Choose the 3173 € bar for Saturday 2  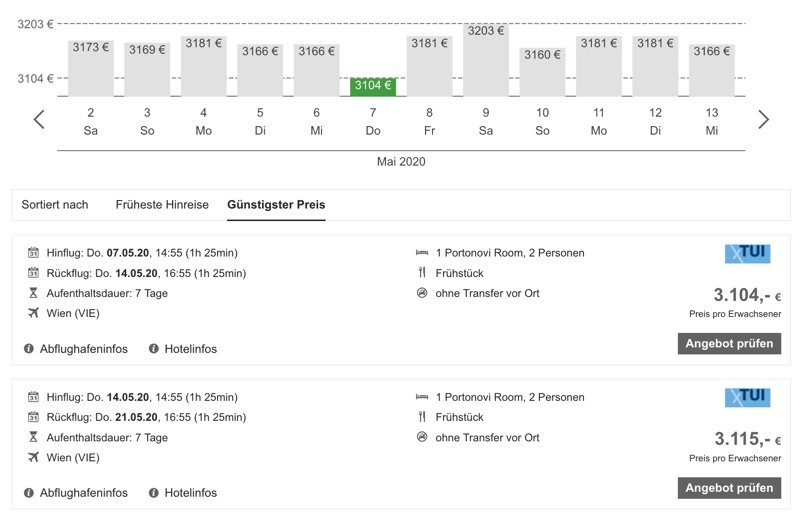(x=91, y=68)
